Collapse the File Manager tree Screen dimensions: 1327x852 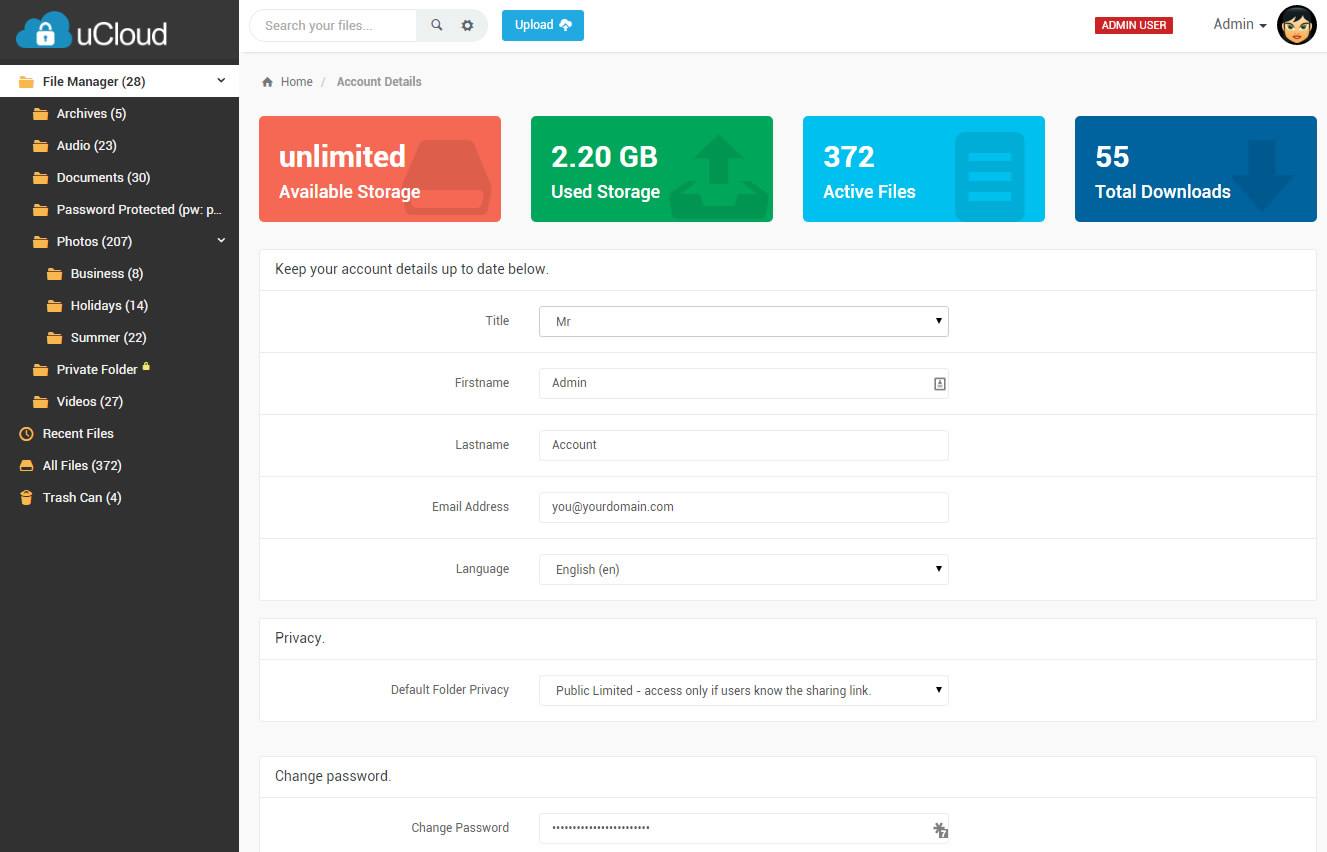(221, 81)
